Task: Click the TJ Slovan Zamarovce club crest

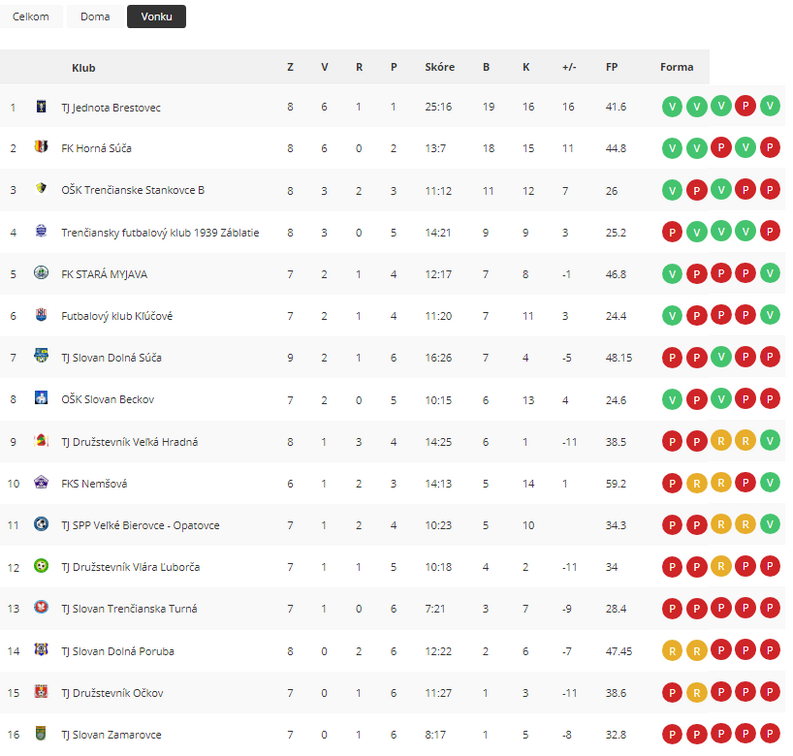Action: click(x=41, y=733)
